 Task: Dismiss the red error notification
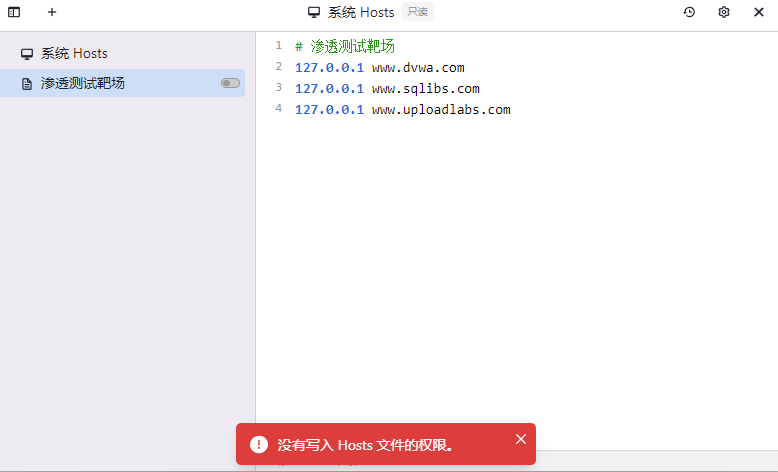[x=520, y=439]
